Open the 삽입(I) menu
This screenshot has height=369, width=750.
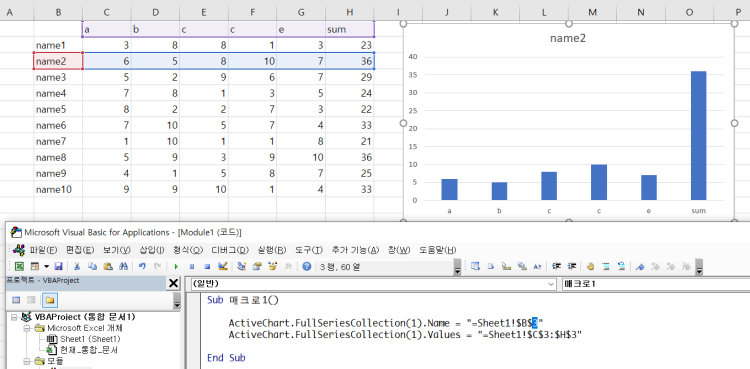[x=152, y=250]
